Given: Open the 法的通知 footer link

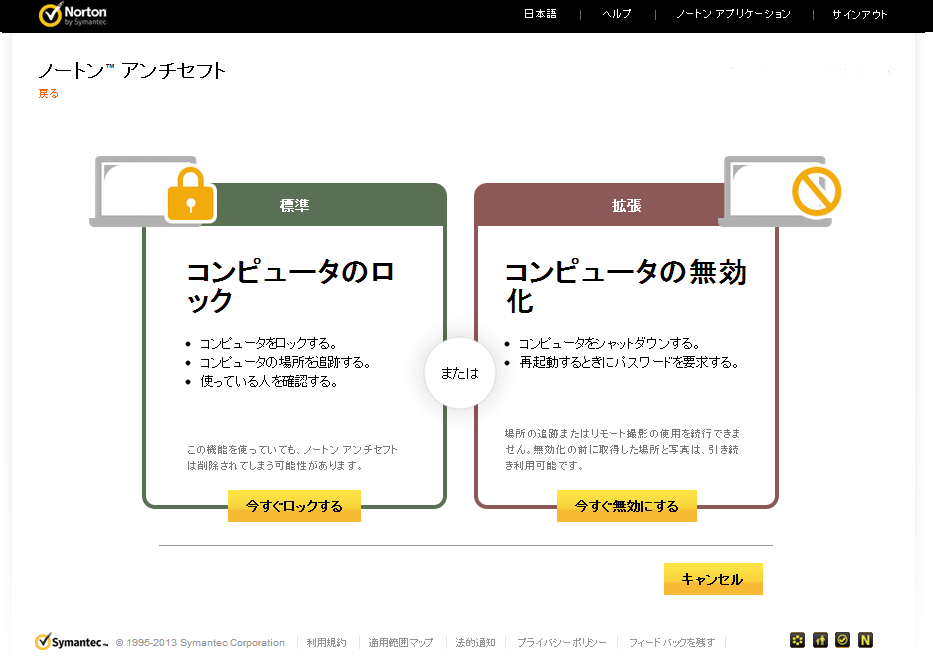Looking at the screenshot, I should pos(475,642).
